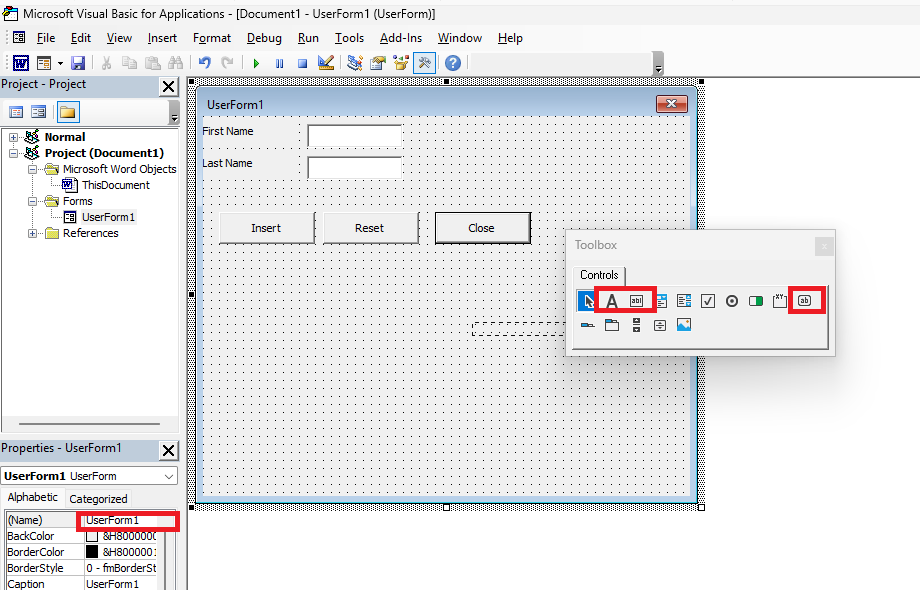Select the OptionButton control in Toolbox
Screen dimensions: 920x590
coord(732,301)
